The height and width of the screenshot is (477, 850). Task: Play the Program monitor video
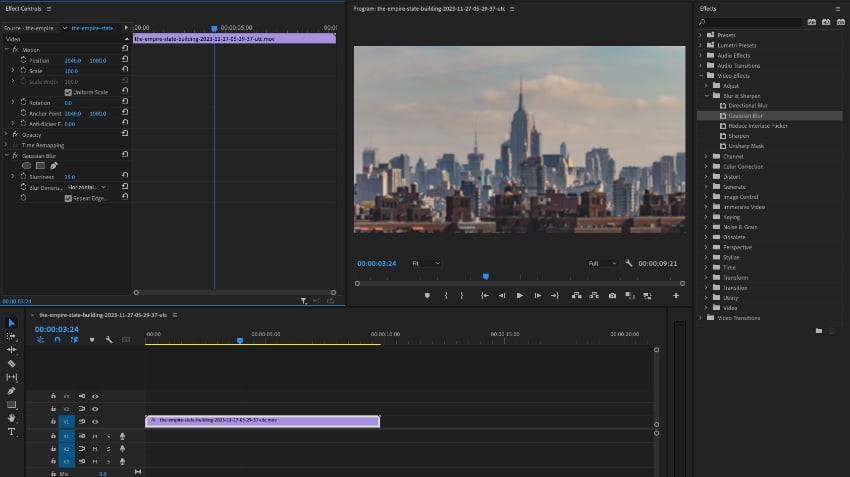[x=520, y=295]
